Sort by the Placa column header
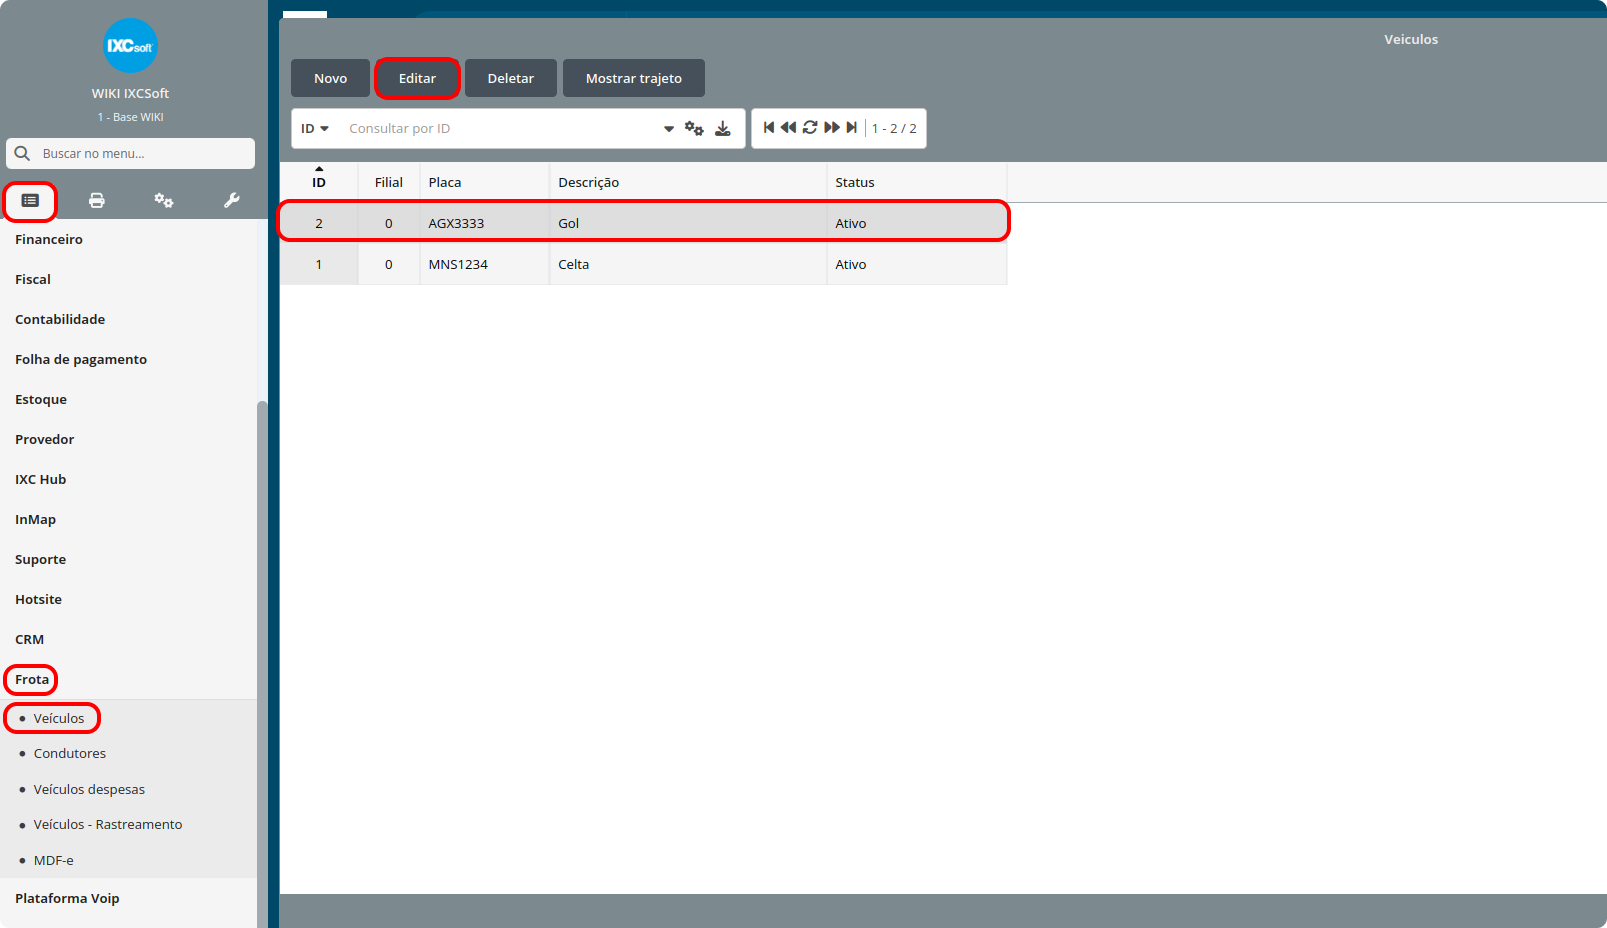Image resolution: width=1607 pixels, height=928 pixels. coord(485,182)
